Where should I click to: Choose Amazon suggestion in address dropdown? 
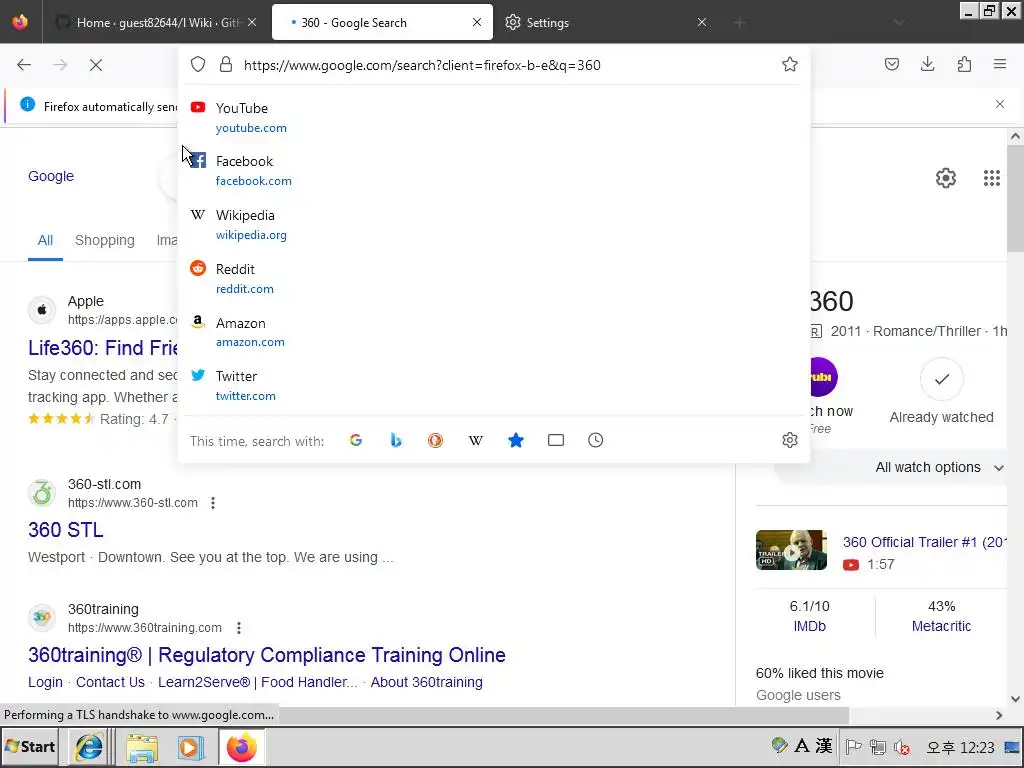[494, 332]
